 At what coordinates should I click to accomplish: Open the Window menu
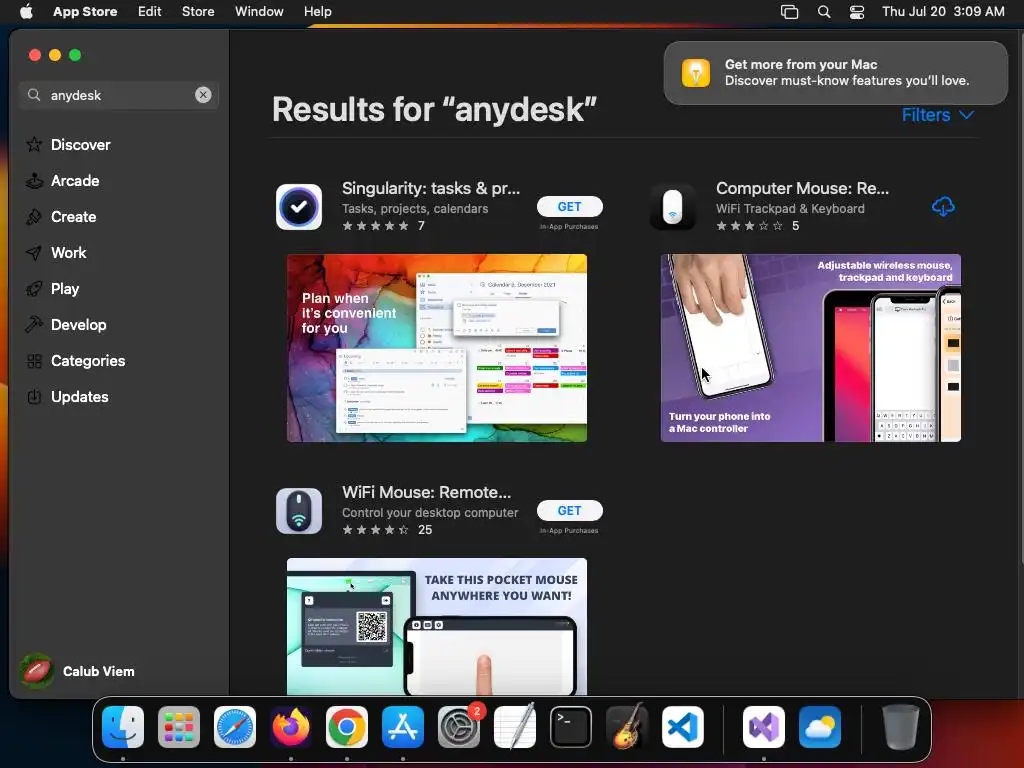(x=259, y=11)
